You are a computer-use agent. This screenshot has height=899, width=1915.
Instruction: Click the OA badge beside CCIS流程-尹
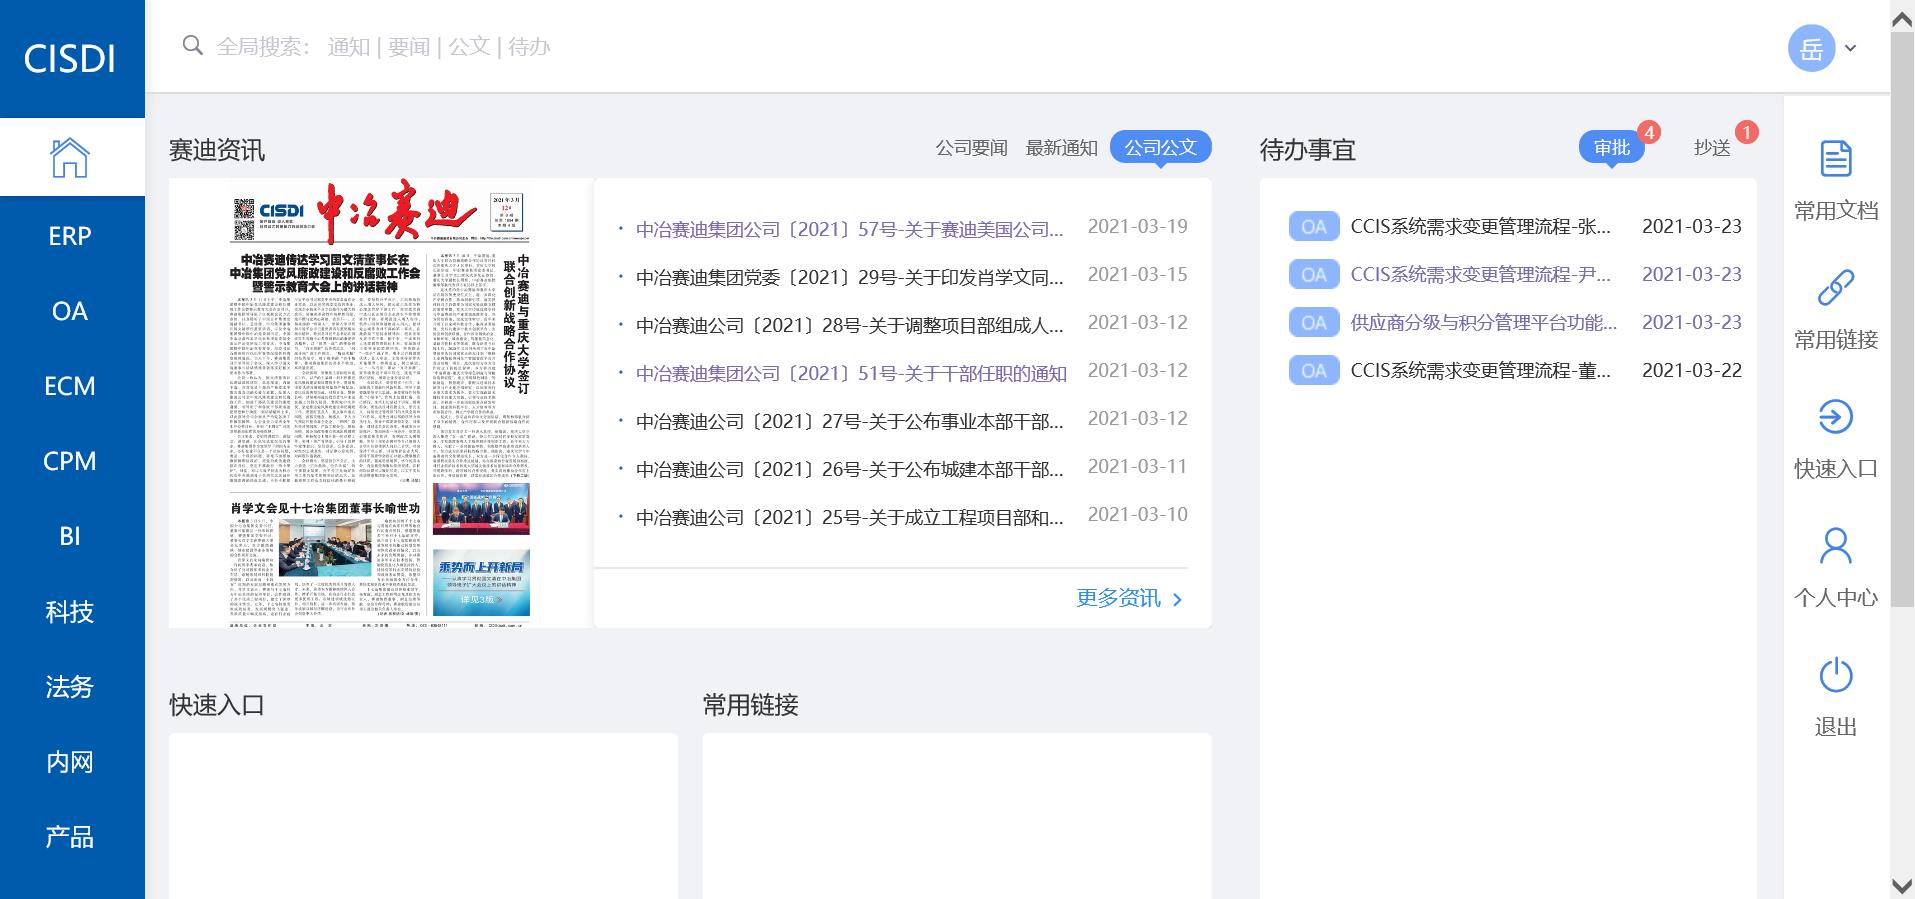(1313, 275)
